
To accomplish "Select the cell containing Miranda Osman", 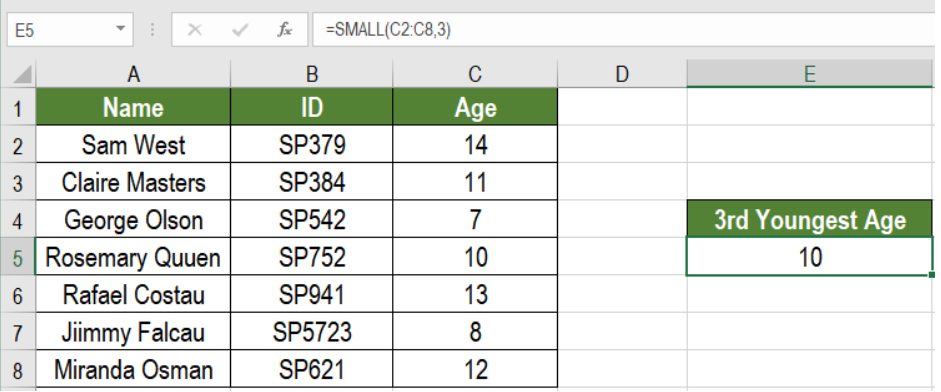I will [x=133, y=369].
